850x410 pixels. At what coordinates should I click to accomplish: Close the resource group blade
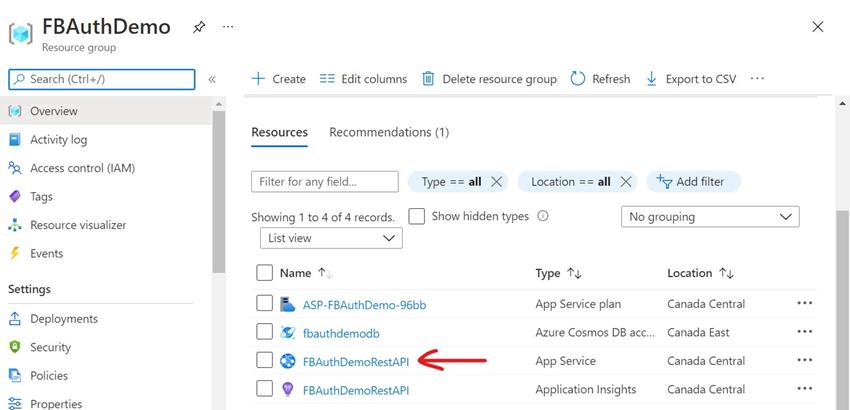pyautogui.click(x=817, y=27)
